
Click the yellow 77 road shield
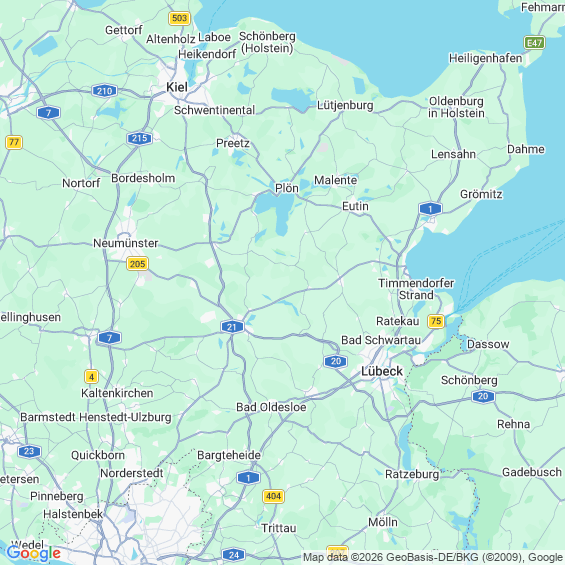(14, 142)
